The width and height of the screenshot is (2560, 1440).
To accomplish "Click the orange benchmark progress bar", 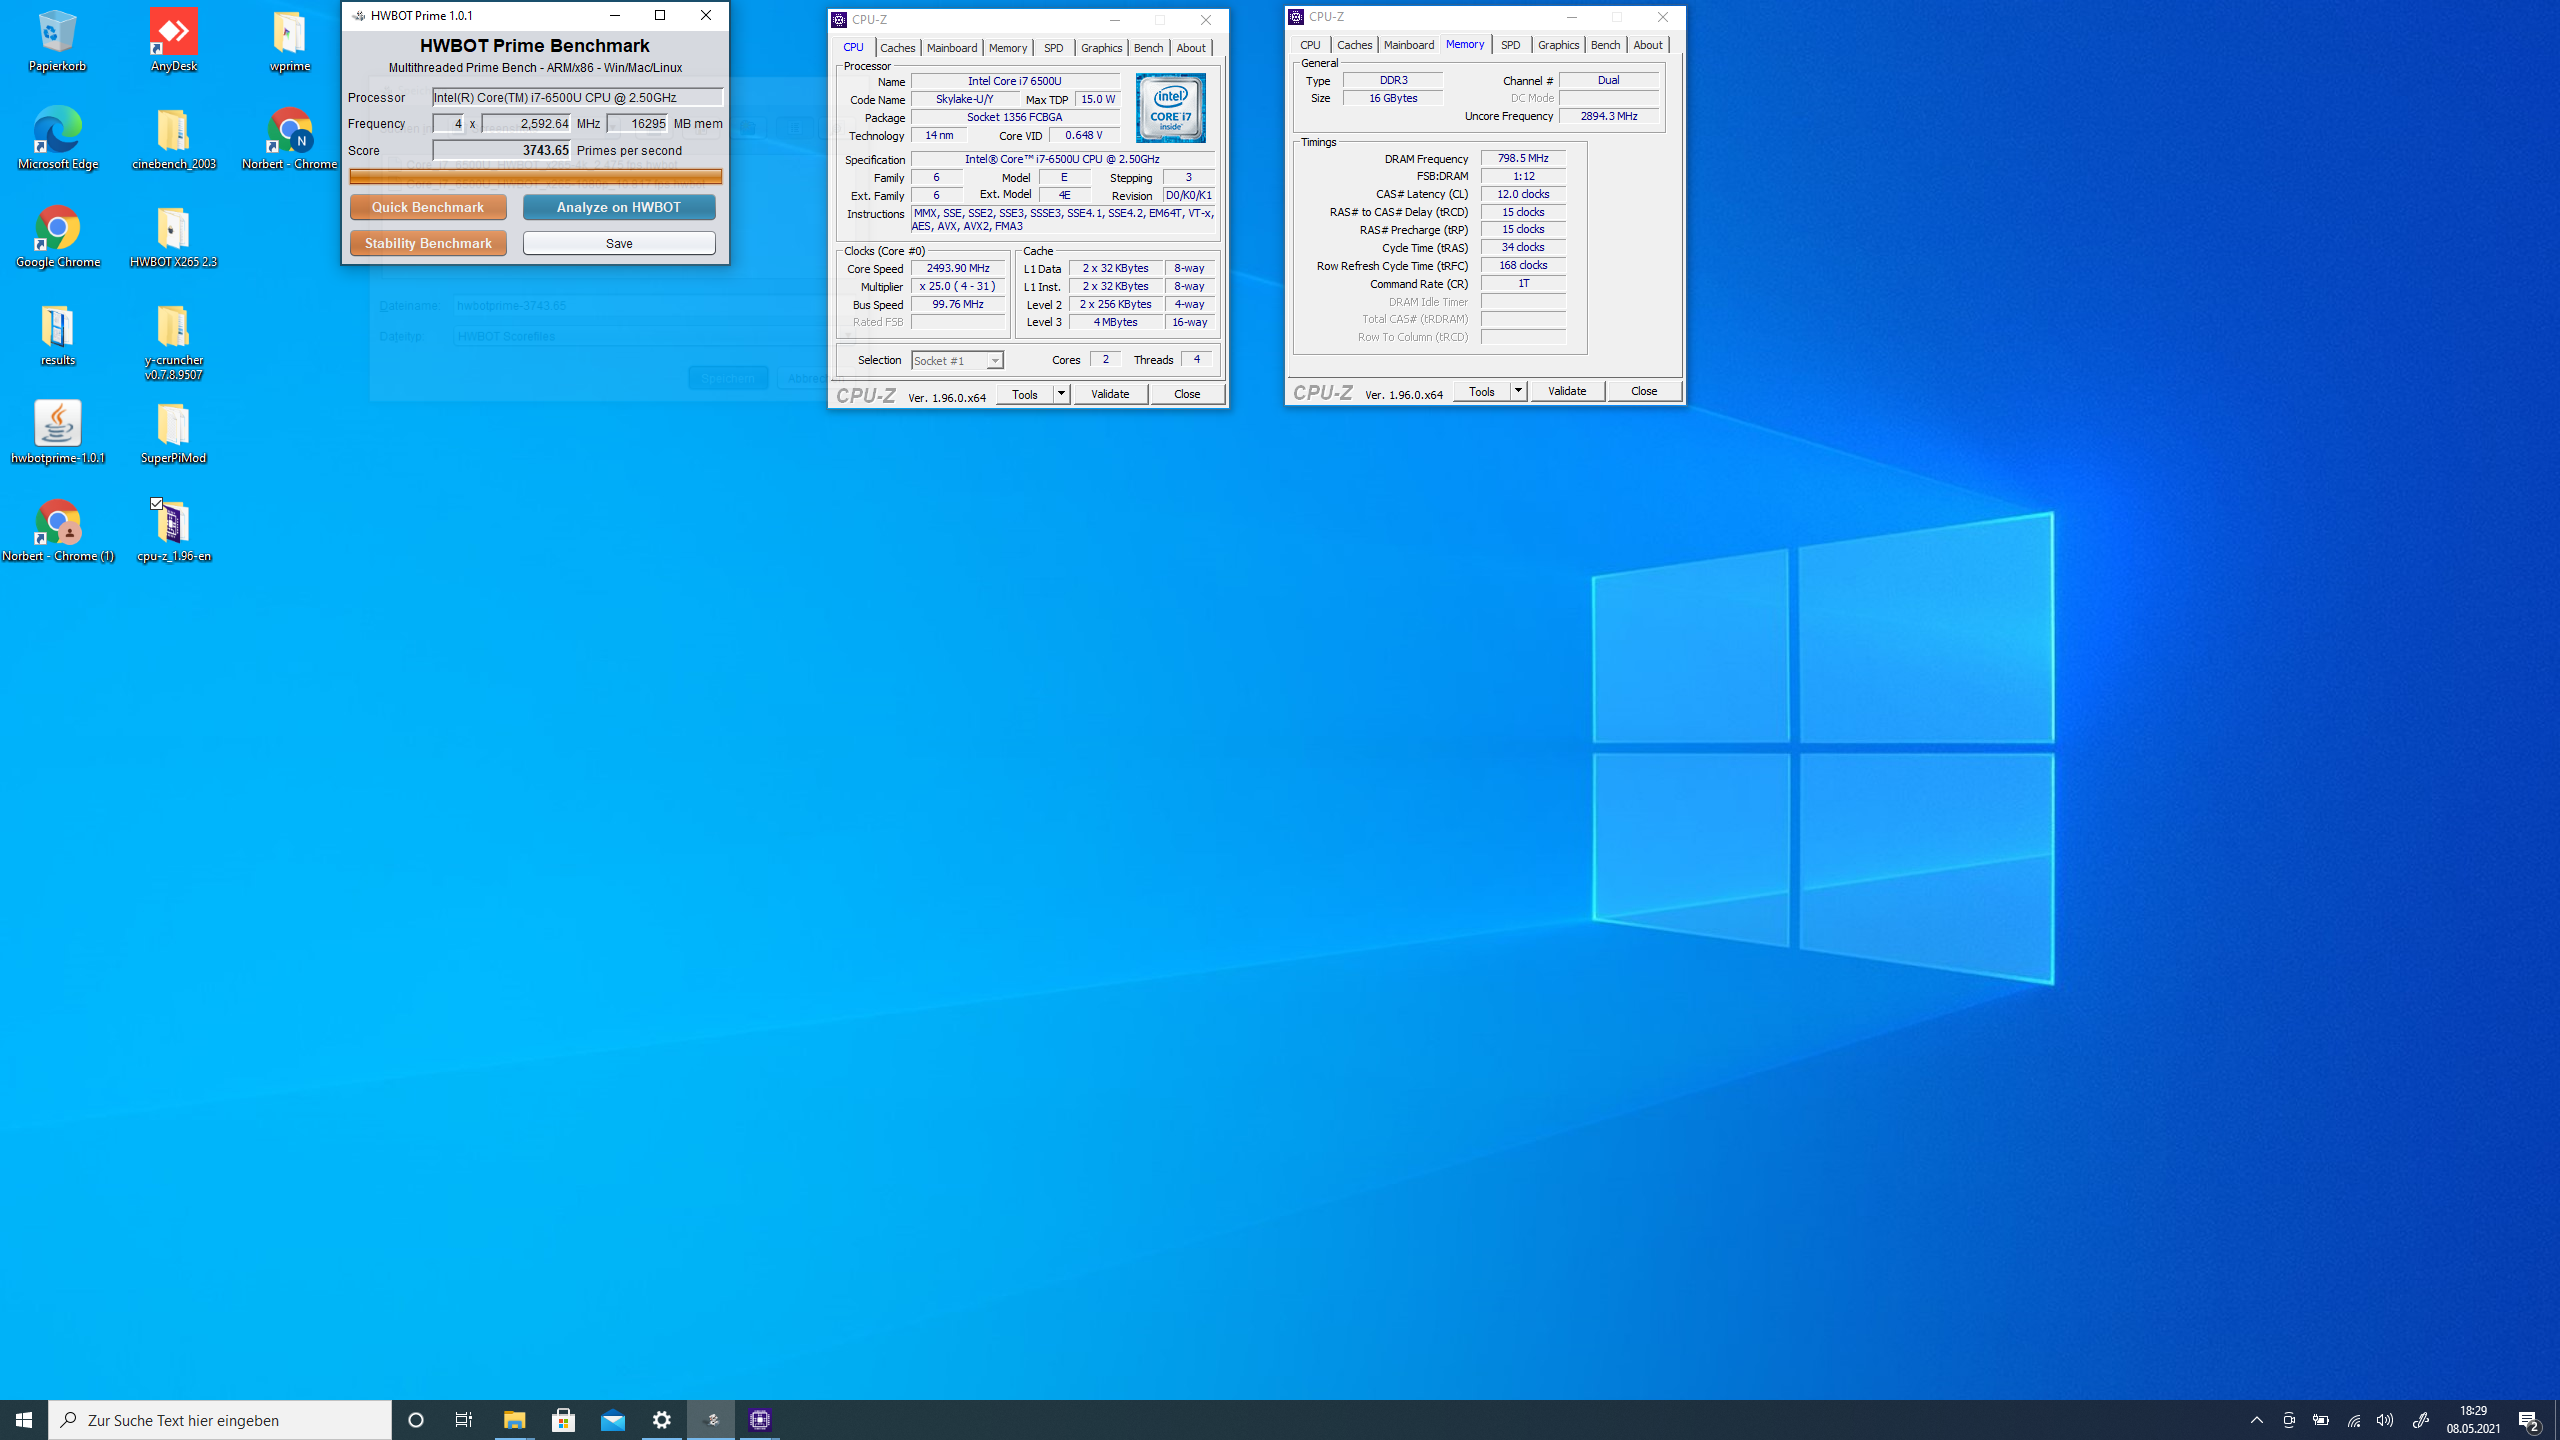I will [x=535, y=177].
